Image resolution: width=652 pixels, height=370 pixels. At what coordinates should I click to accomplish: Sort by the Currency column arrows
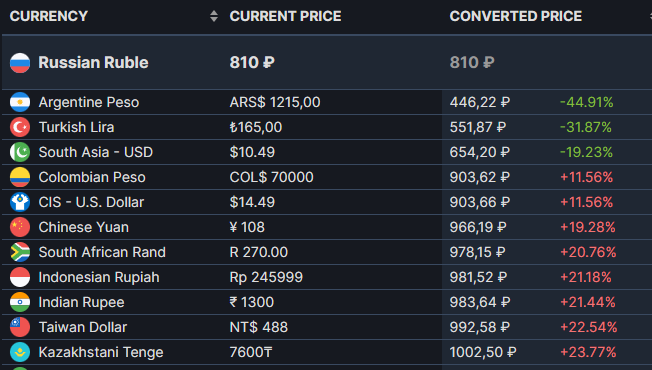point(214,16)
